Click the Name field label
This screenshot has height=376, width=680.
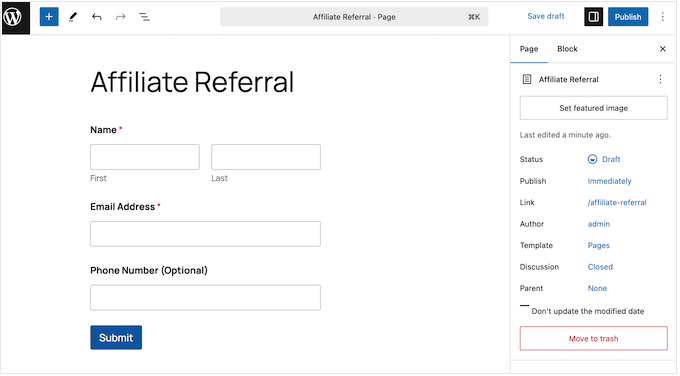(103, 130)
